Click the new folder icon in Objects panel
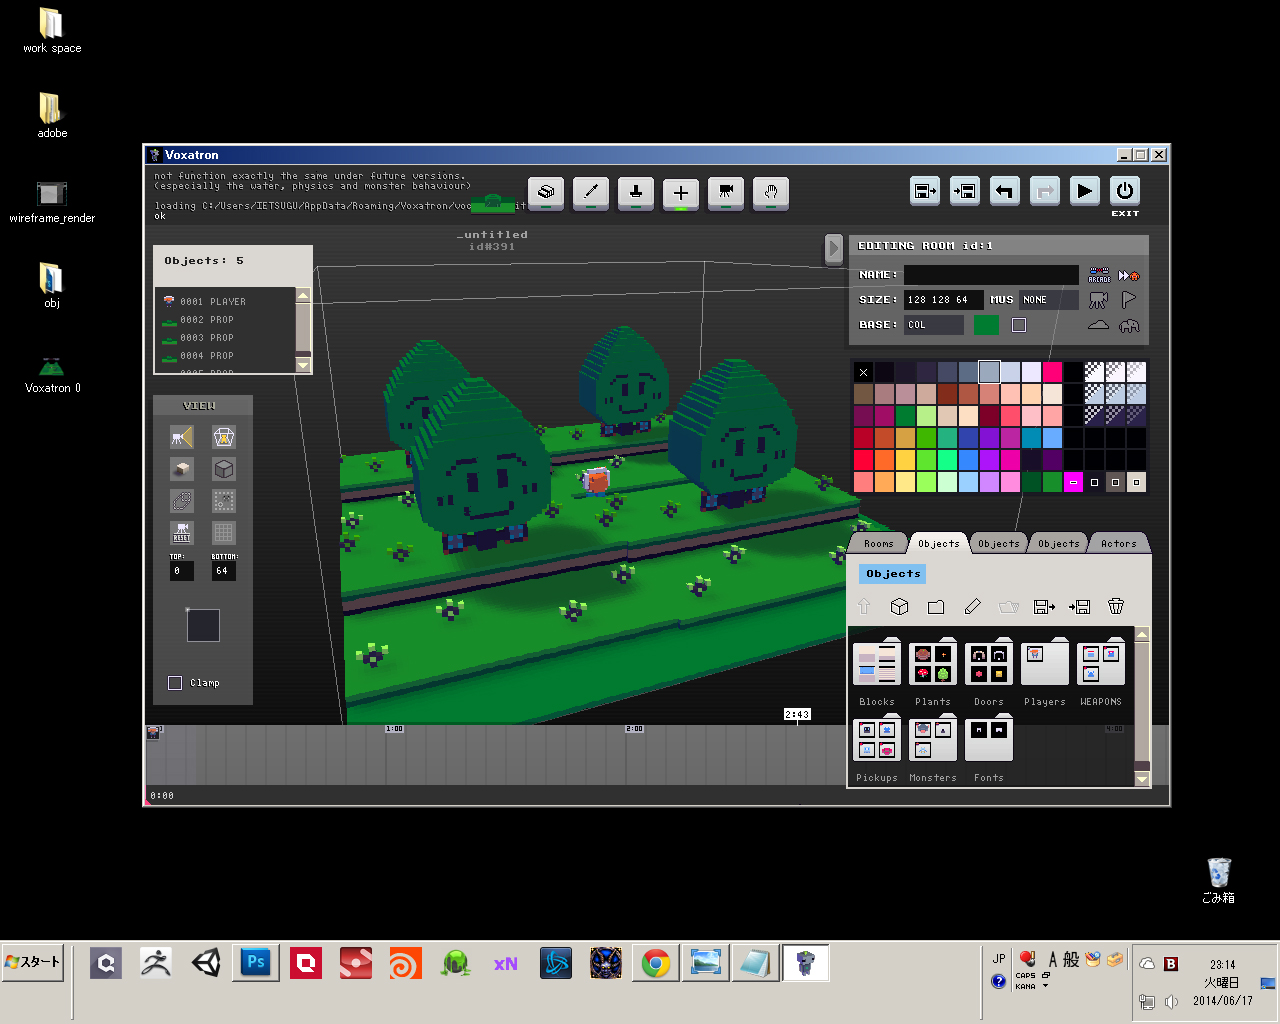This screenshot has height=1024, width=1280. [936, 607]
